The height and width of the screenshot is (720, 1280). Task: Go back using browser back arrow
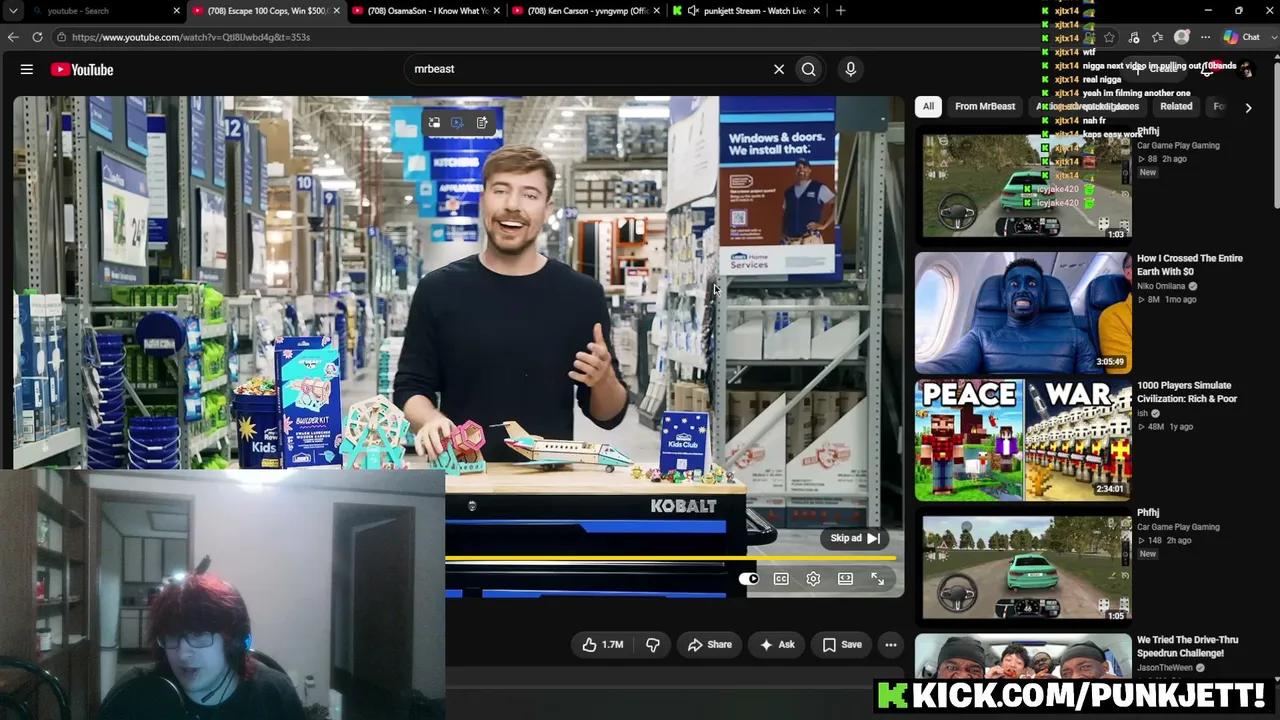[x=13, y=37]
